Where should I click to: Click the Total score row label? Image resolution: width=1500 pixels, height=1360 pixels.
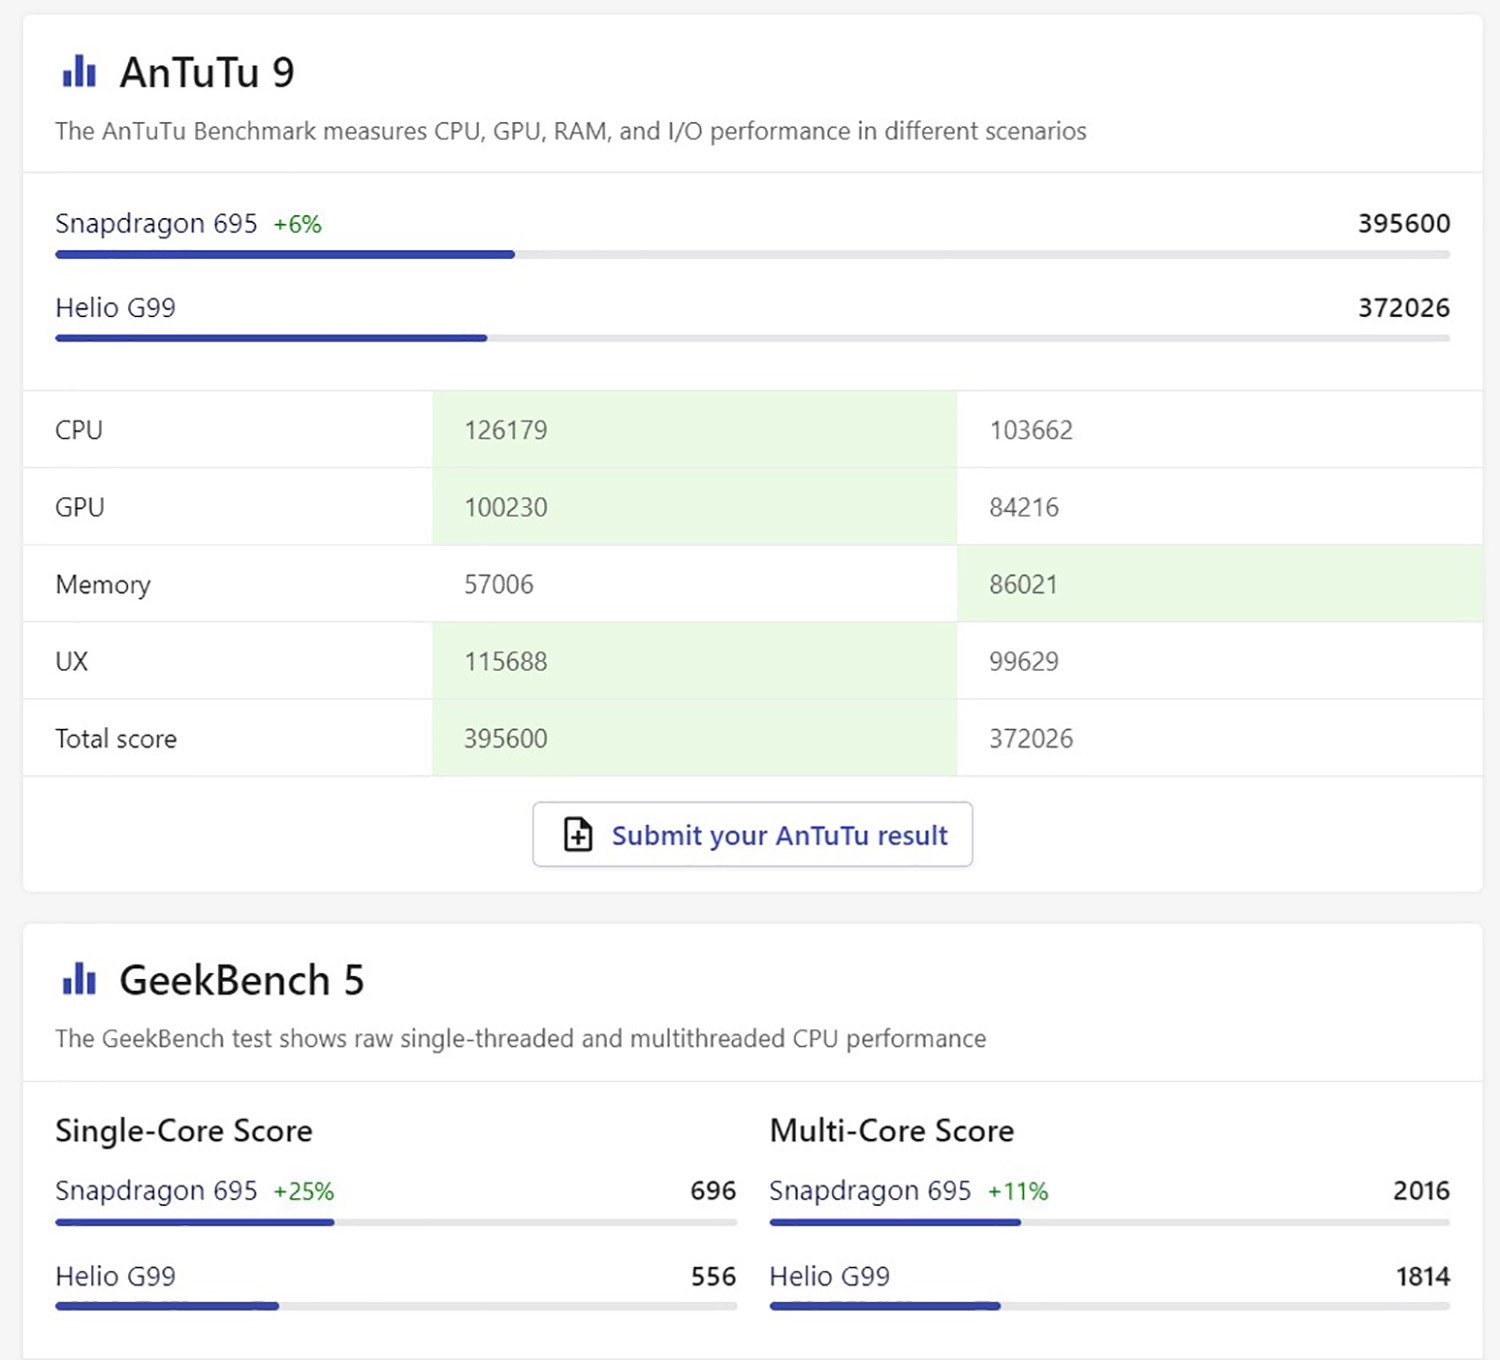click(x=116, y=738)
